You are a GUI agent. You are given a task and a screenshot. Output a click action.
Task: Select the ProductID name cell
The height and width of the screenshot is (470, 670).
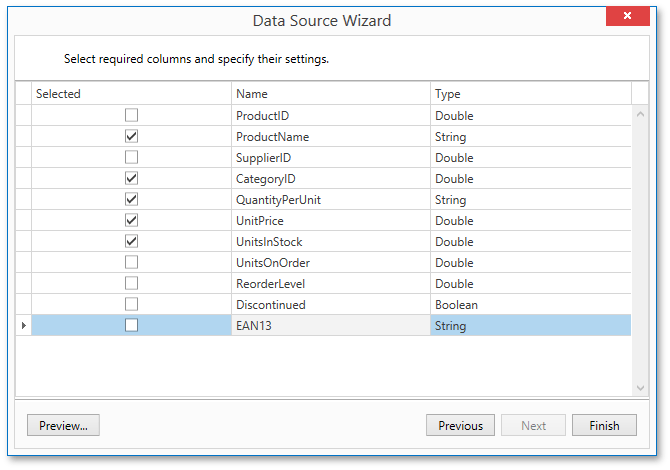click(331, 115)
